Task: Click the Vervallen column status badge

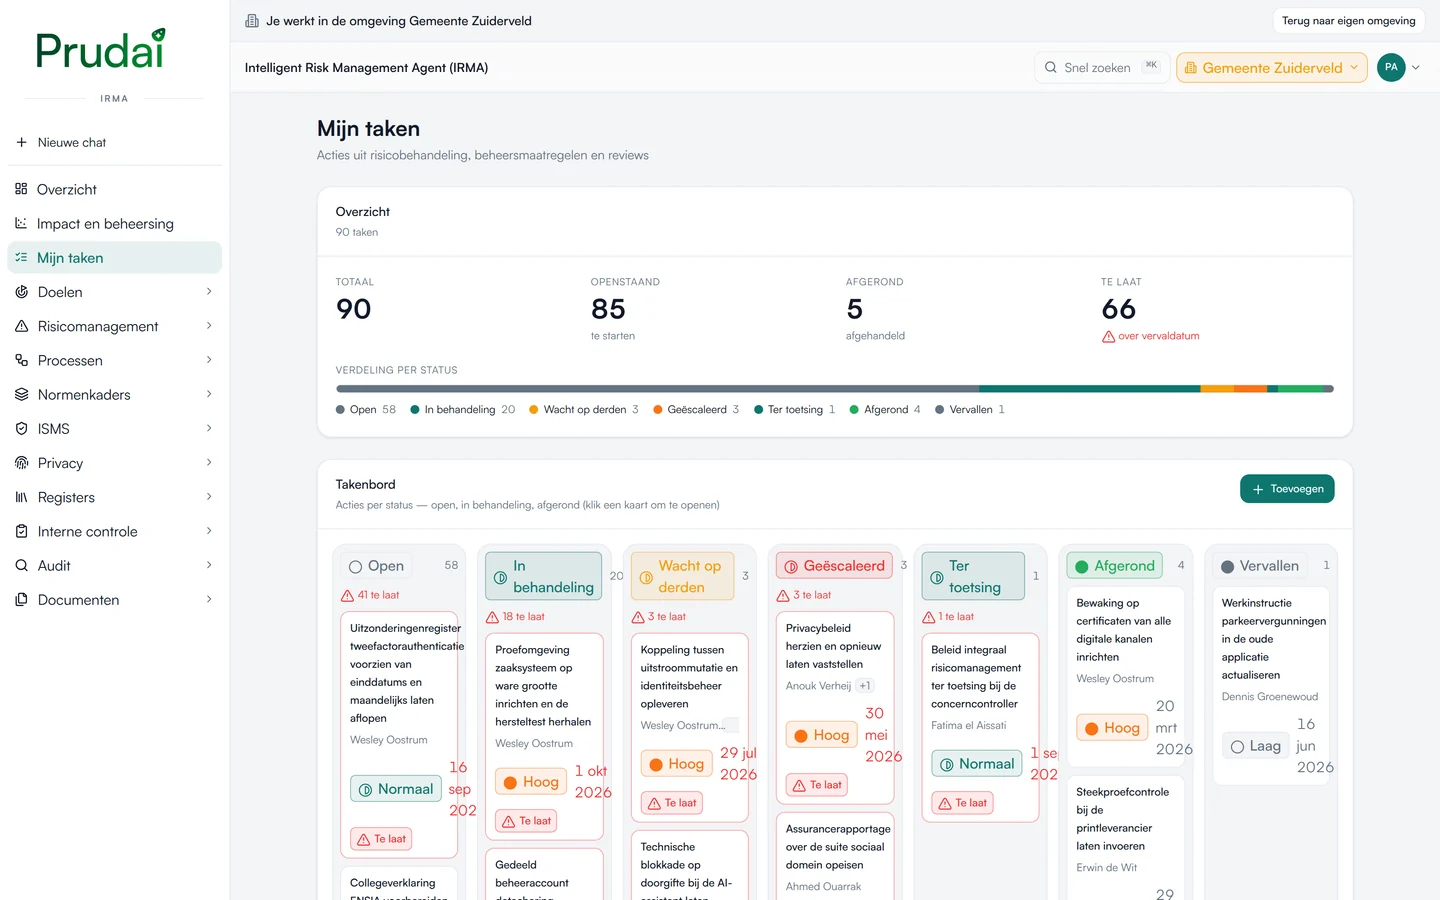Action: tap(1260, 566)
